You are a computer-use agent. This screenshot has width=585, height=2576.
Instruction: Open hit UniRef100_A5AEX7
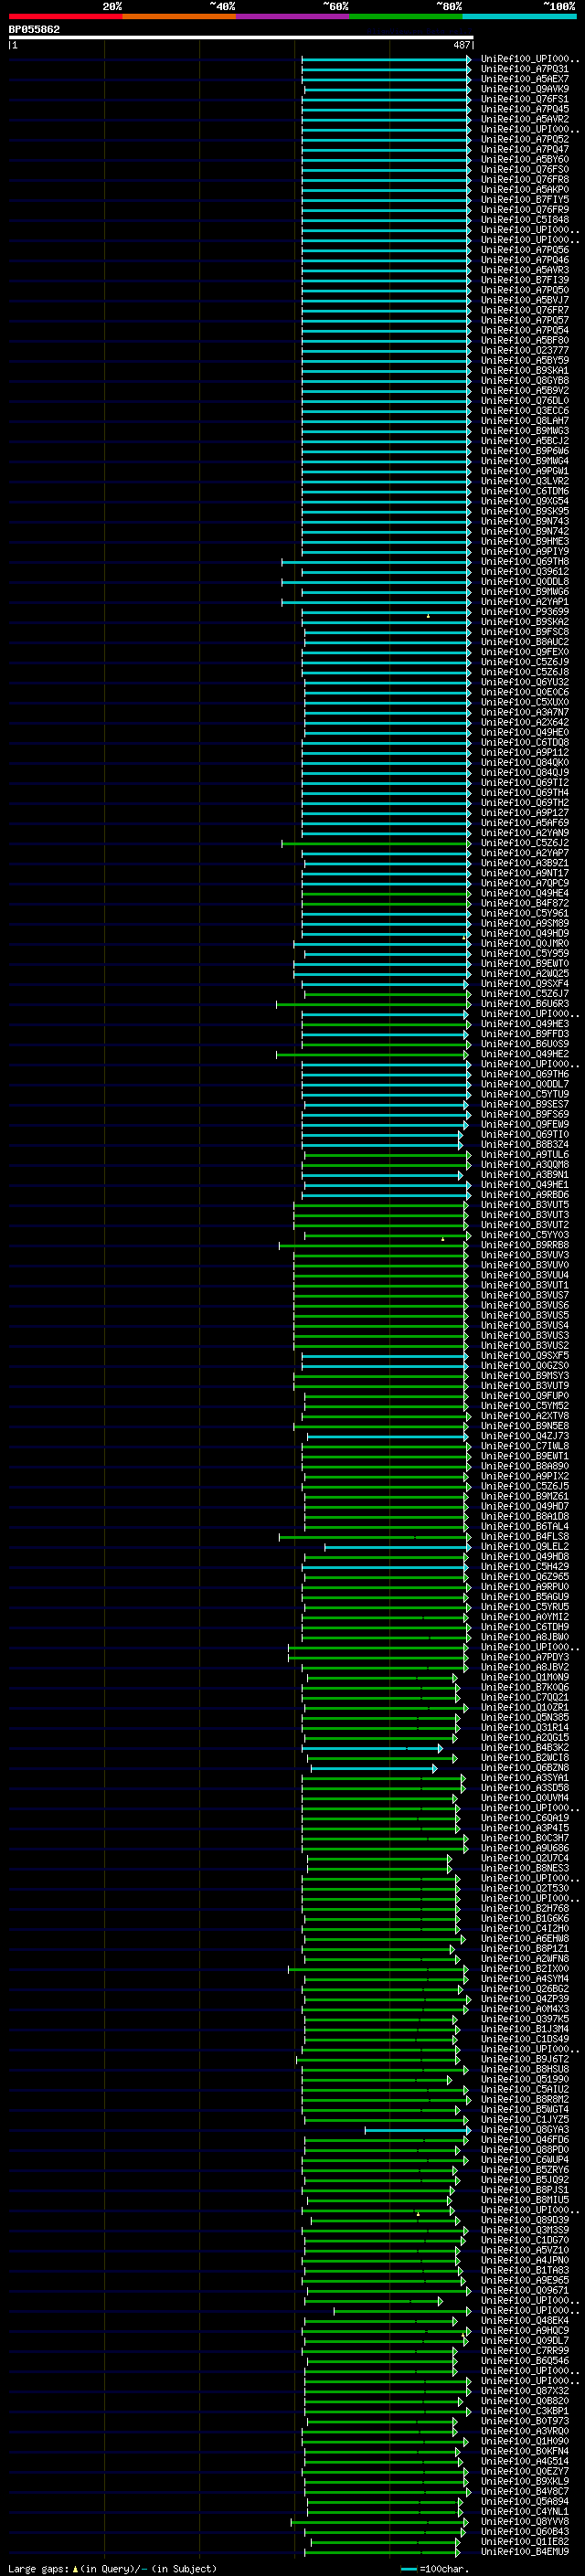pos(525,80)
